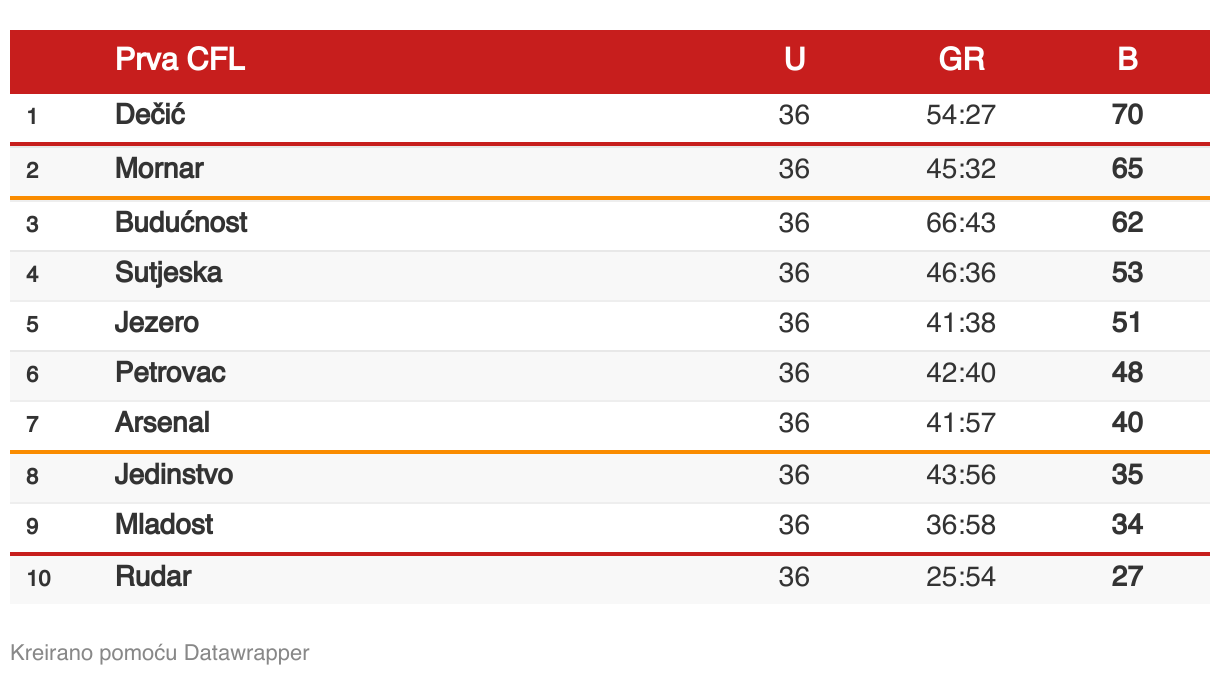Click Mornar's 65 points value

click(1127, 169)
